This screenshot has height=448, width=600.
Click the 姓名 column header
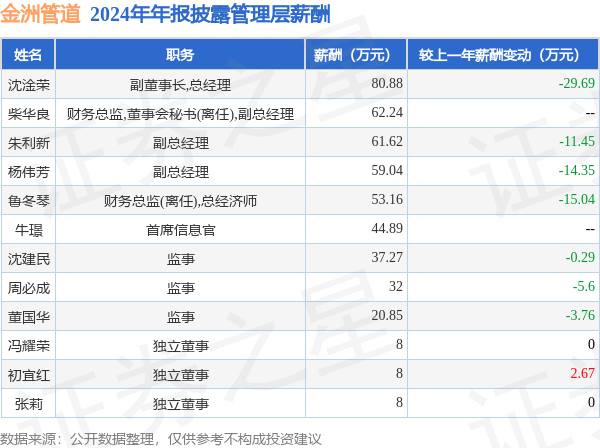coord(28,55)
